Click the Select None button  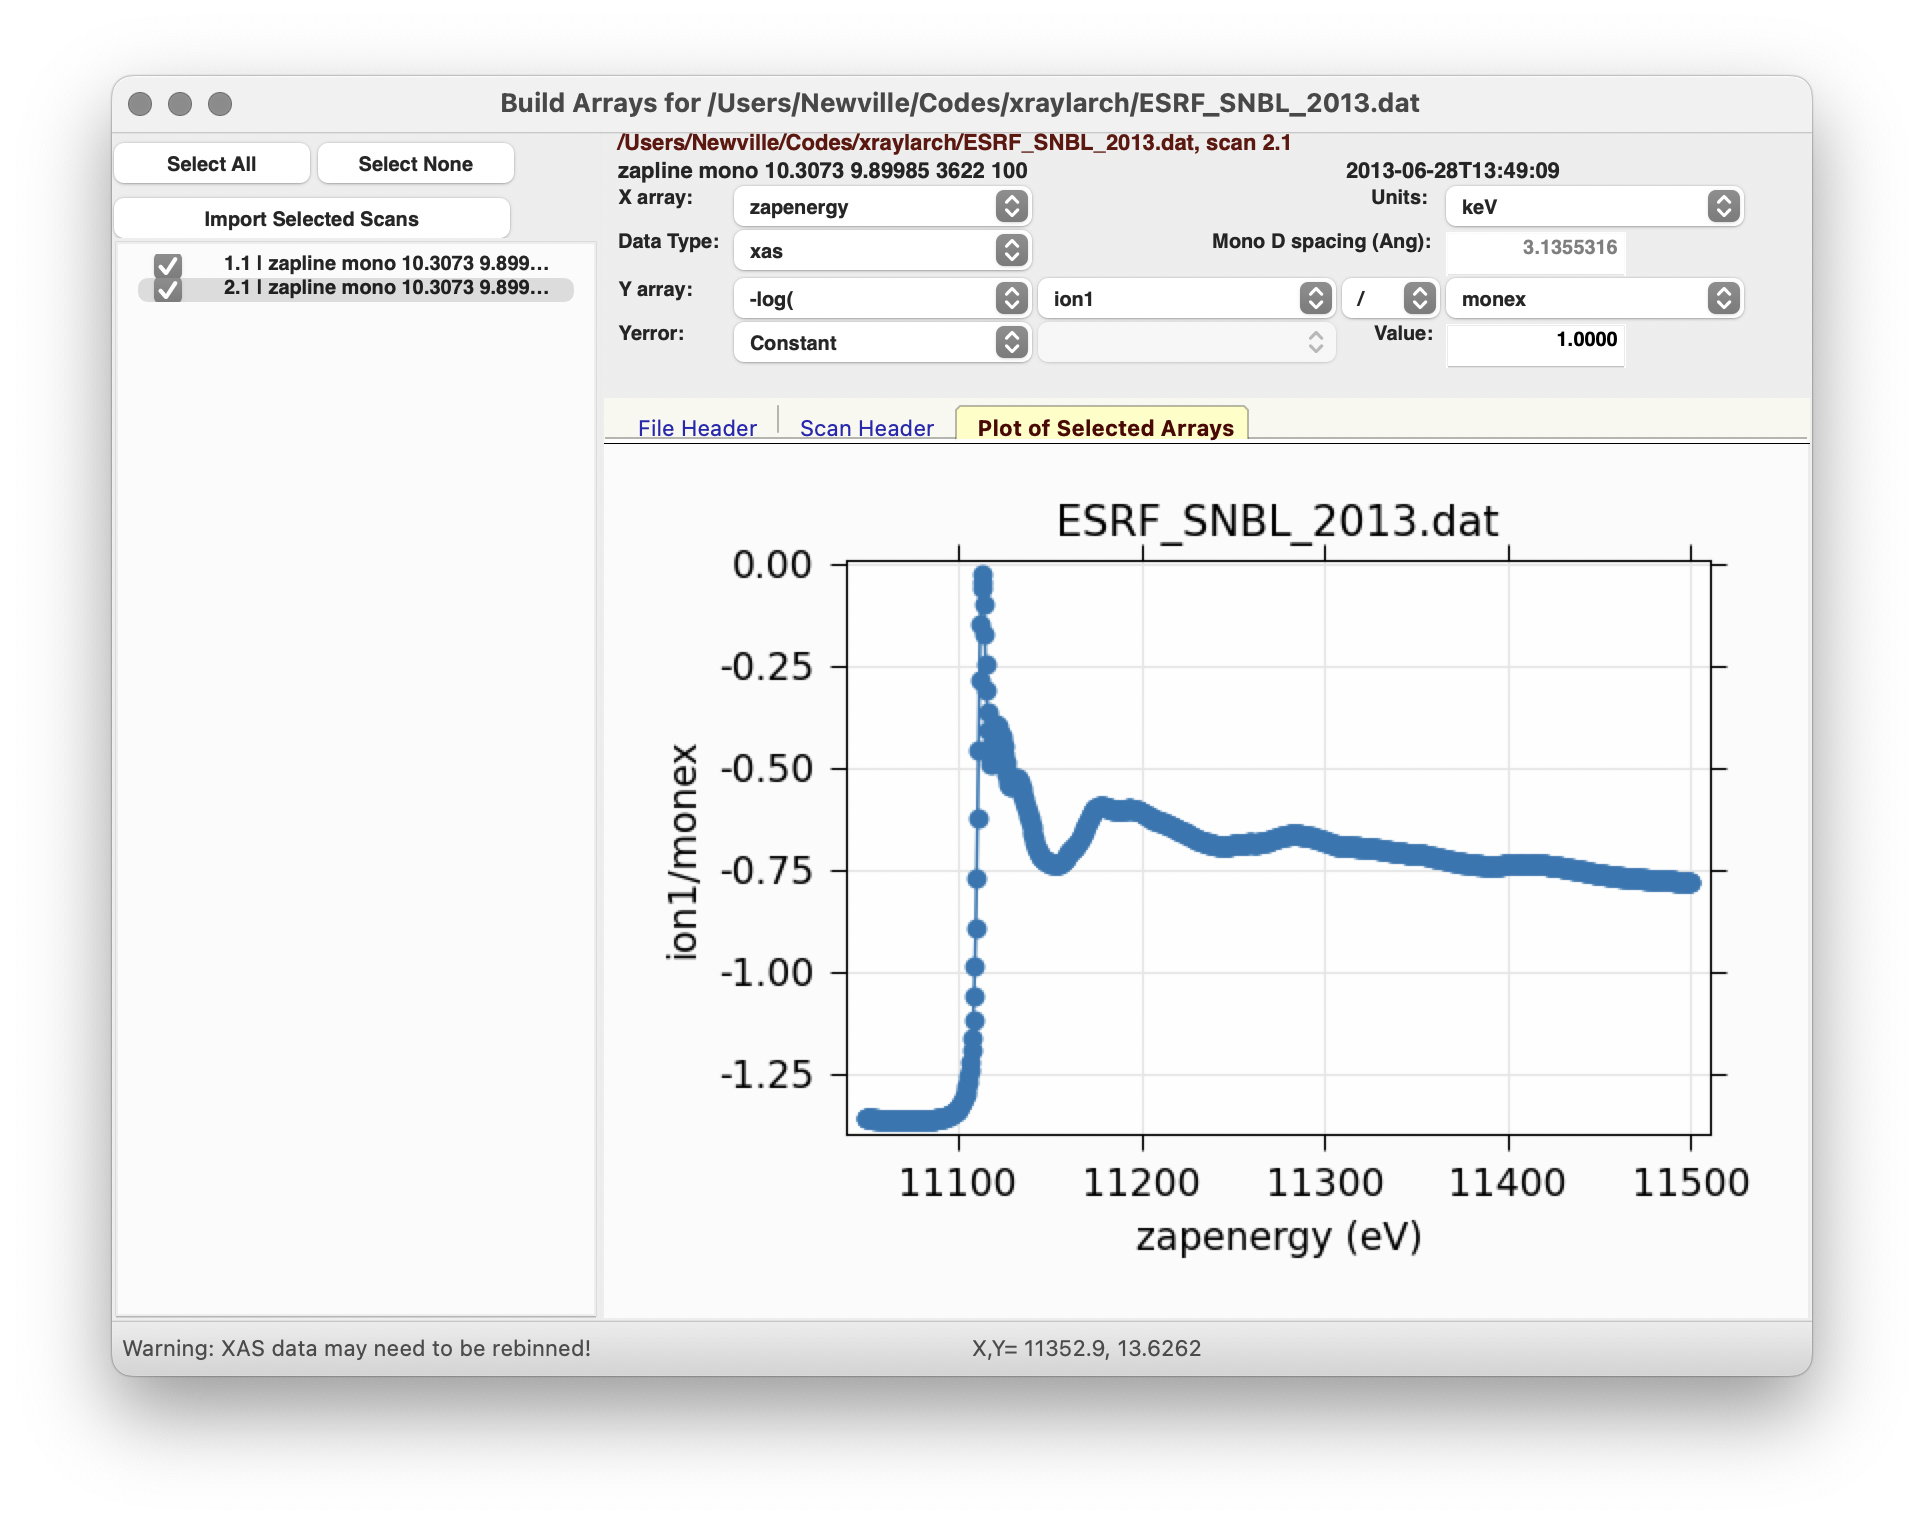click(415, 164)
